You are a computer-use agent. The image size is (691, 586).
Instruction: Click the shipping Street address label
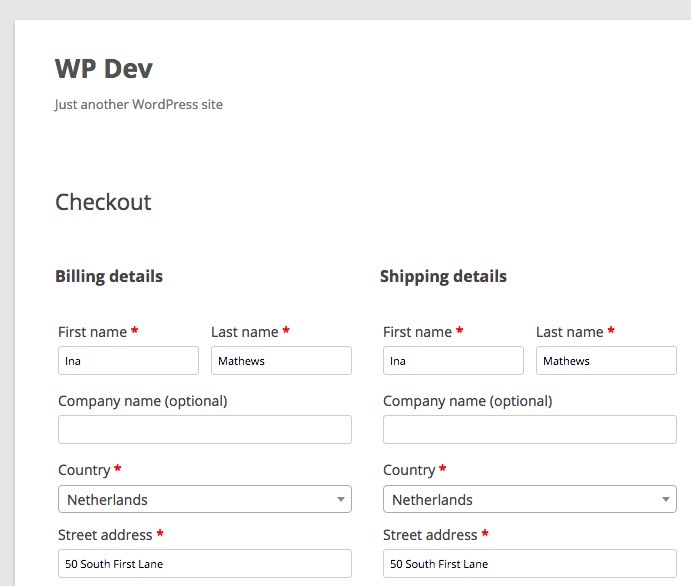[430, 535]
